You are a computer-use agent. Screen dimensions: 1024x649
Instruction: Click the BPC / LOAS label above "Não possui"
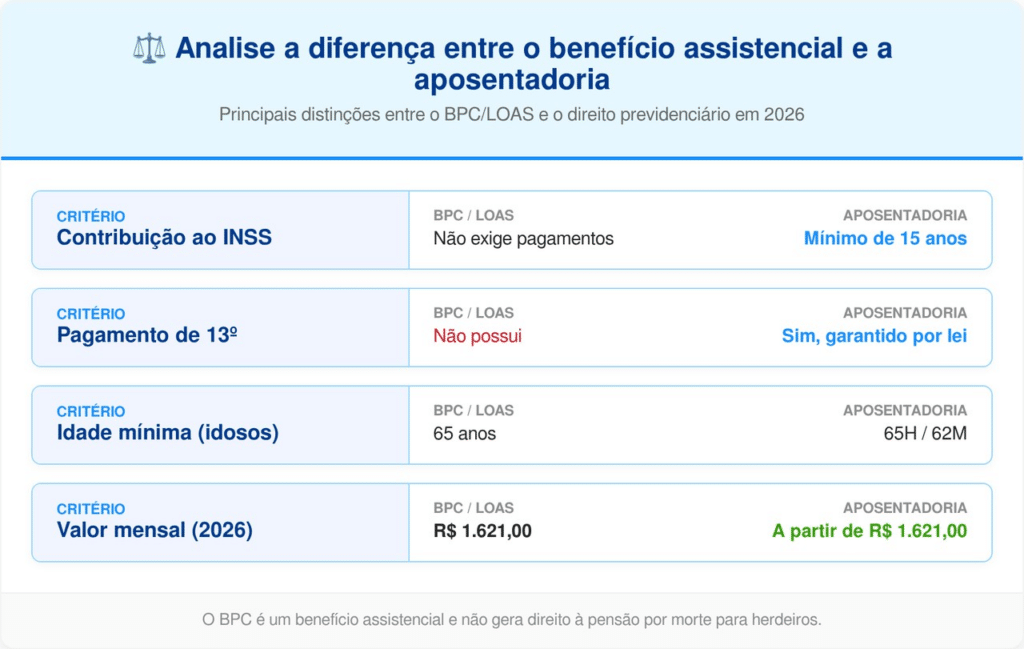click(x=473, y=313)
